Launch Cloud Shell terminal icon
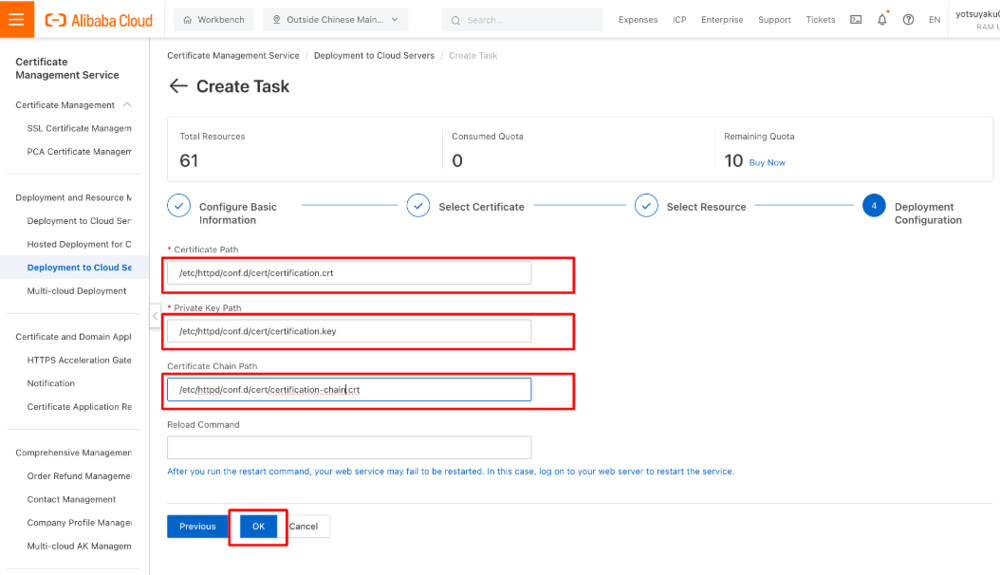The image size is (1000, 575). [x=856, y=20]
